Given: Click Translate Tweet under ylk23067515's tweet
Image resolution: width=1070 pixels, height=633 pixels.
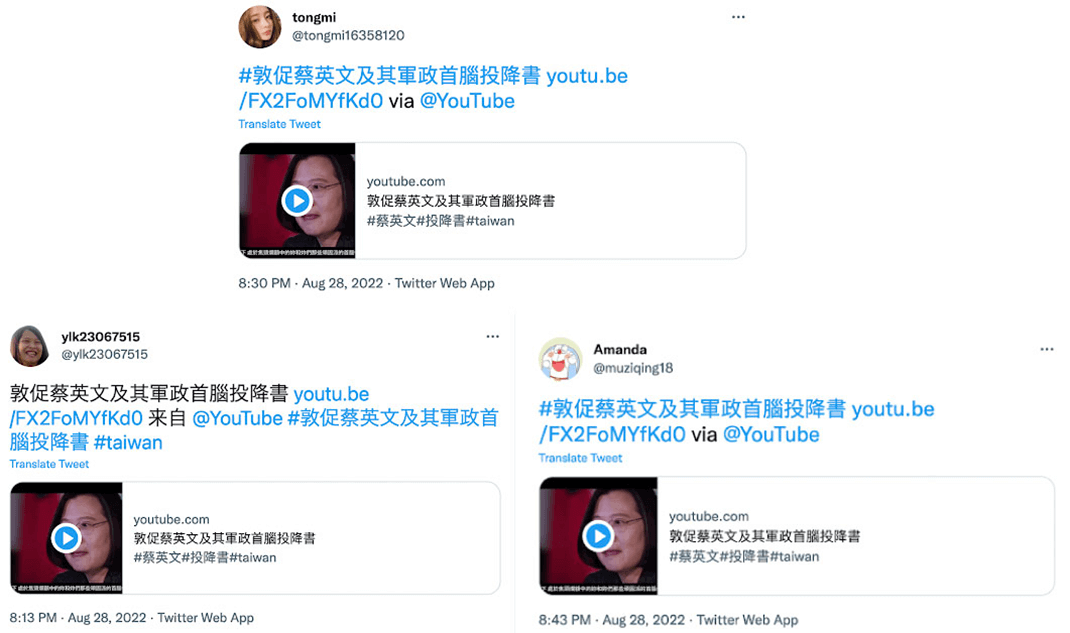Looking at the screenshot, I should [x=49, y=464].
